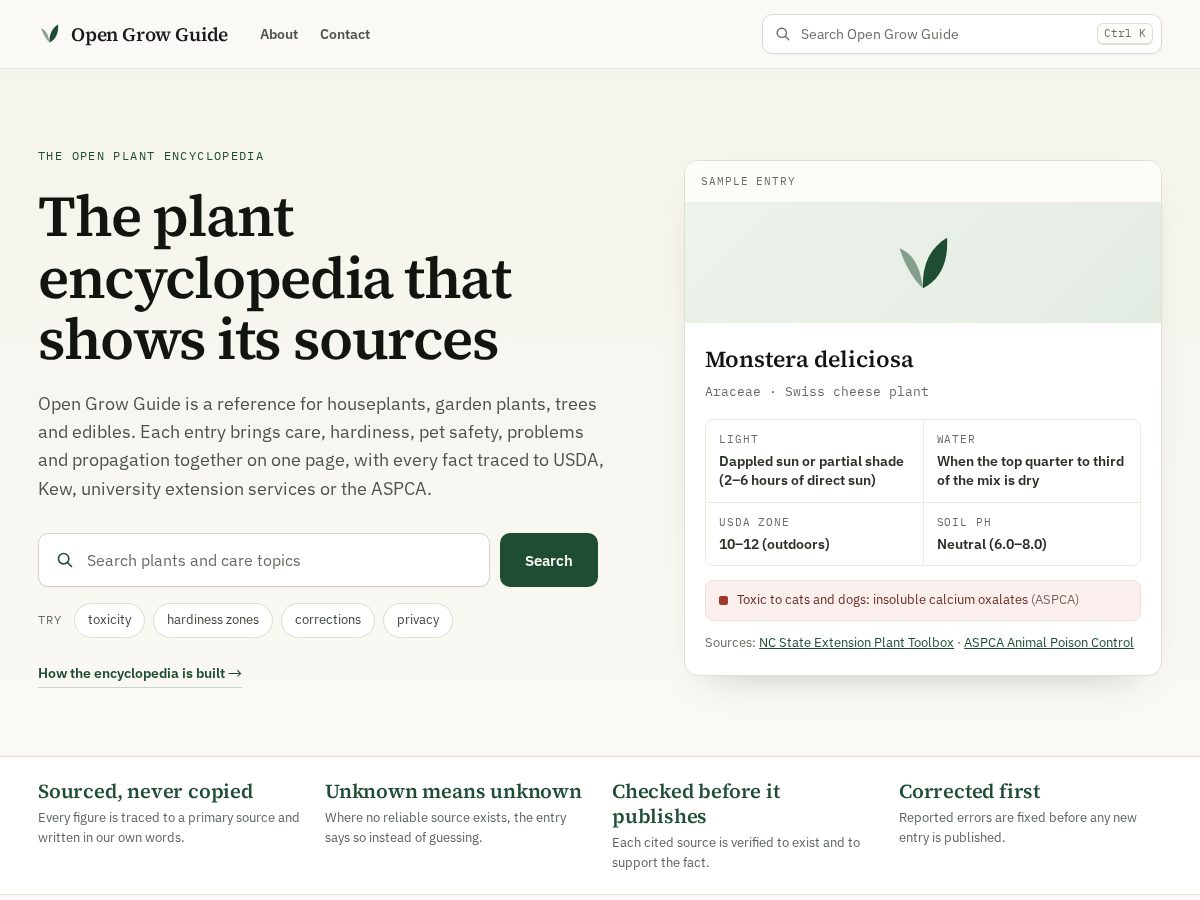Open NC State Extension Plant Toolbox source
Viewport: 1200px width, 900px height.
click(856, 643)
